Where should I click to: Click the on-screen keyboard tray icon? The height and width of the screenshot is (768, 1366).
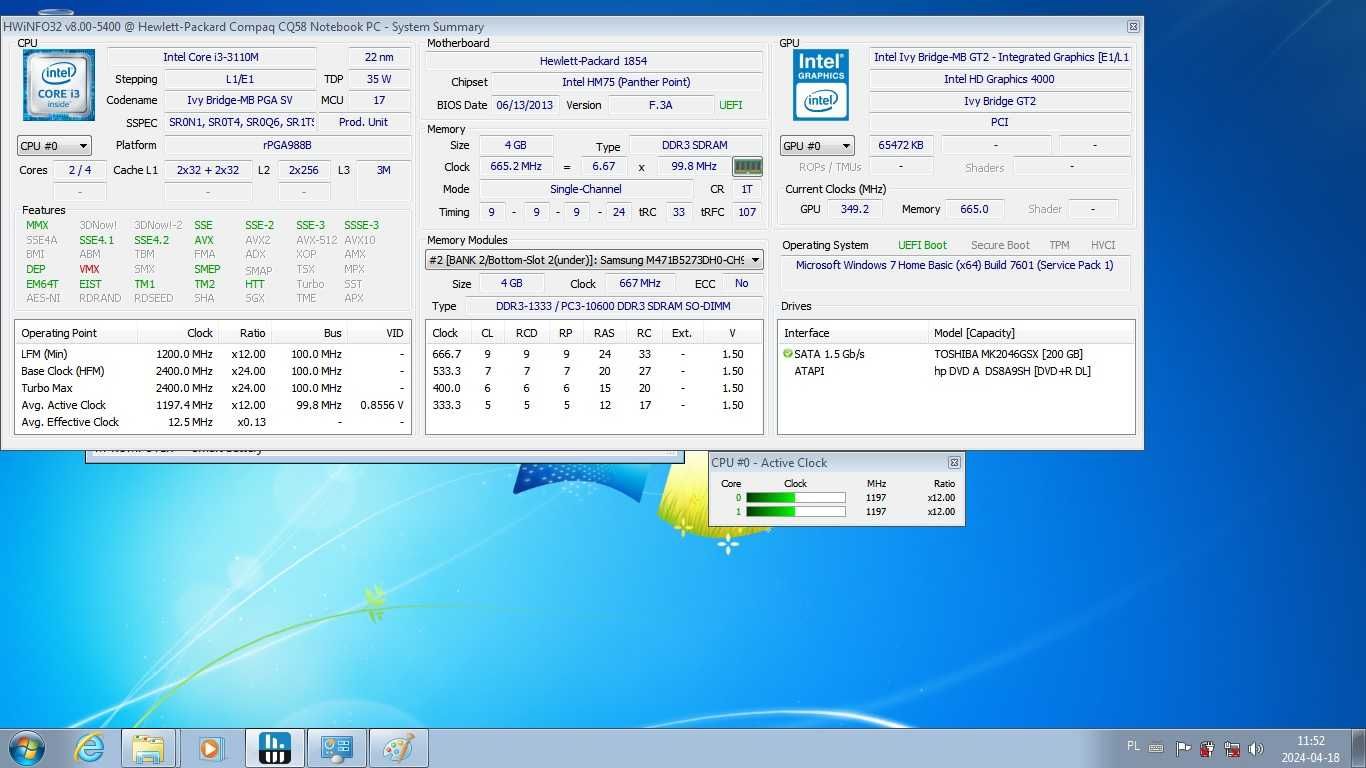click(x=1156, y=748)
